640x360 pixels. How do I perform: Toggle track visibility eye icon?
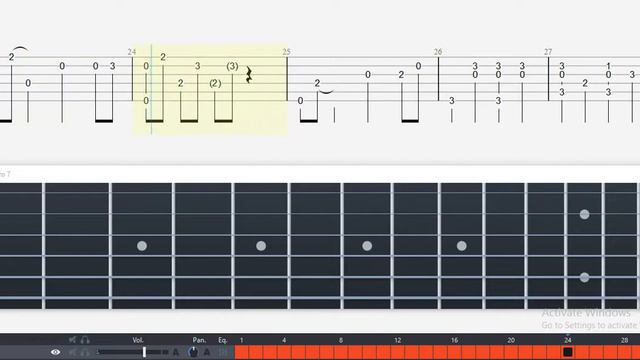pyautogui.click(x=56, y=352)
